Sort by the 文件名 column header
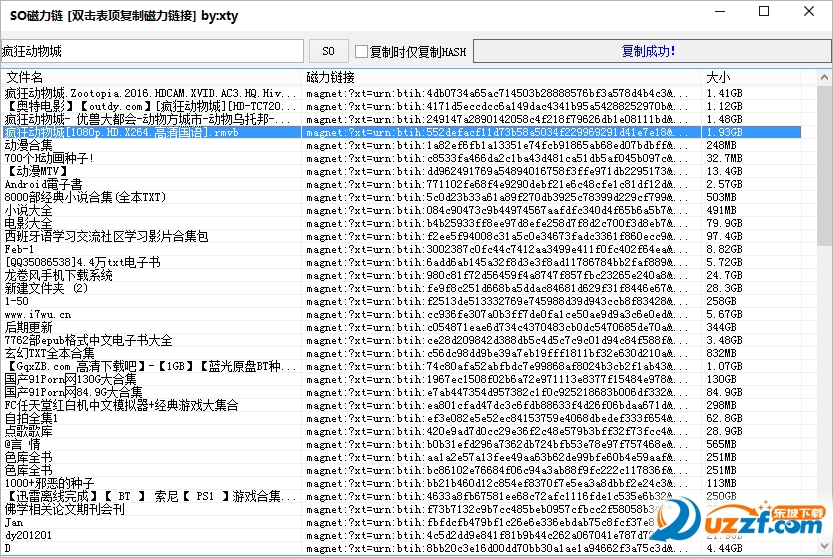The image size is (833, 558). 151,78
